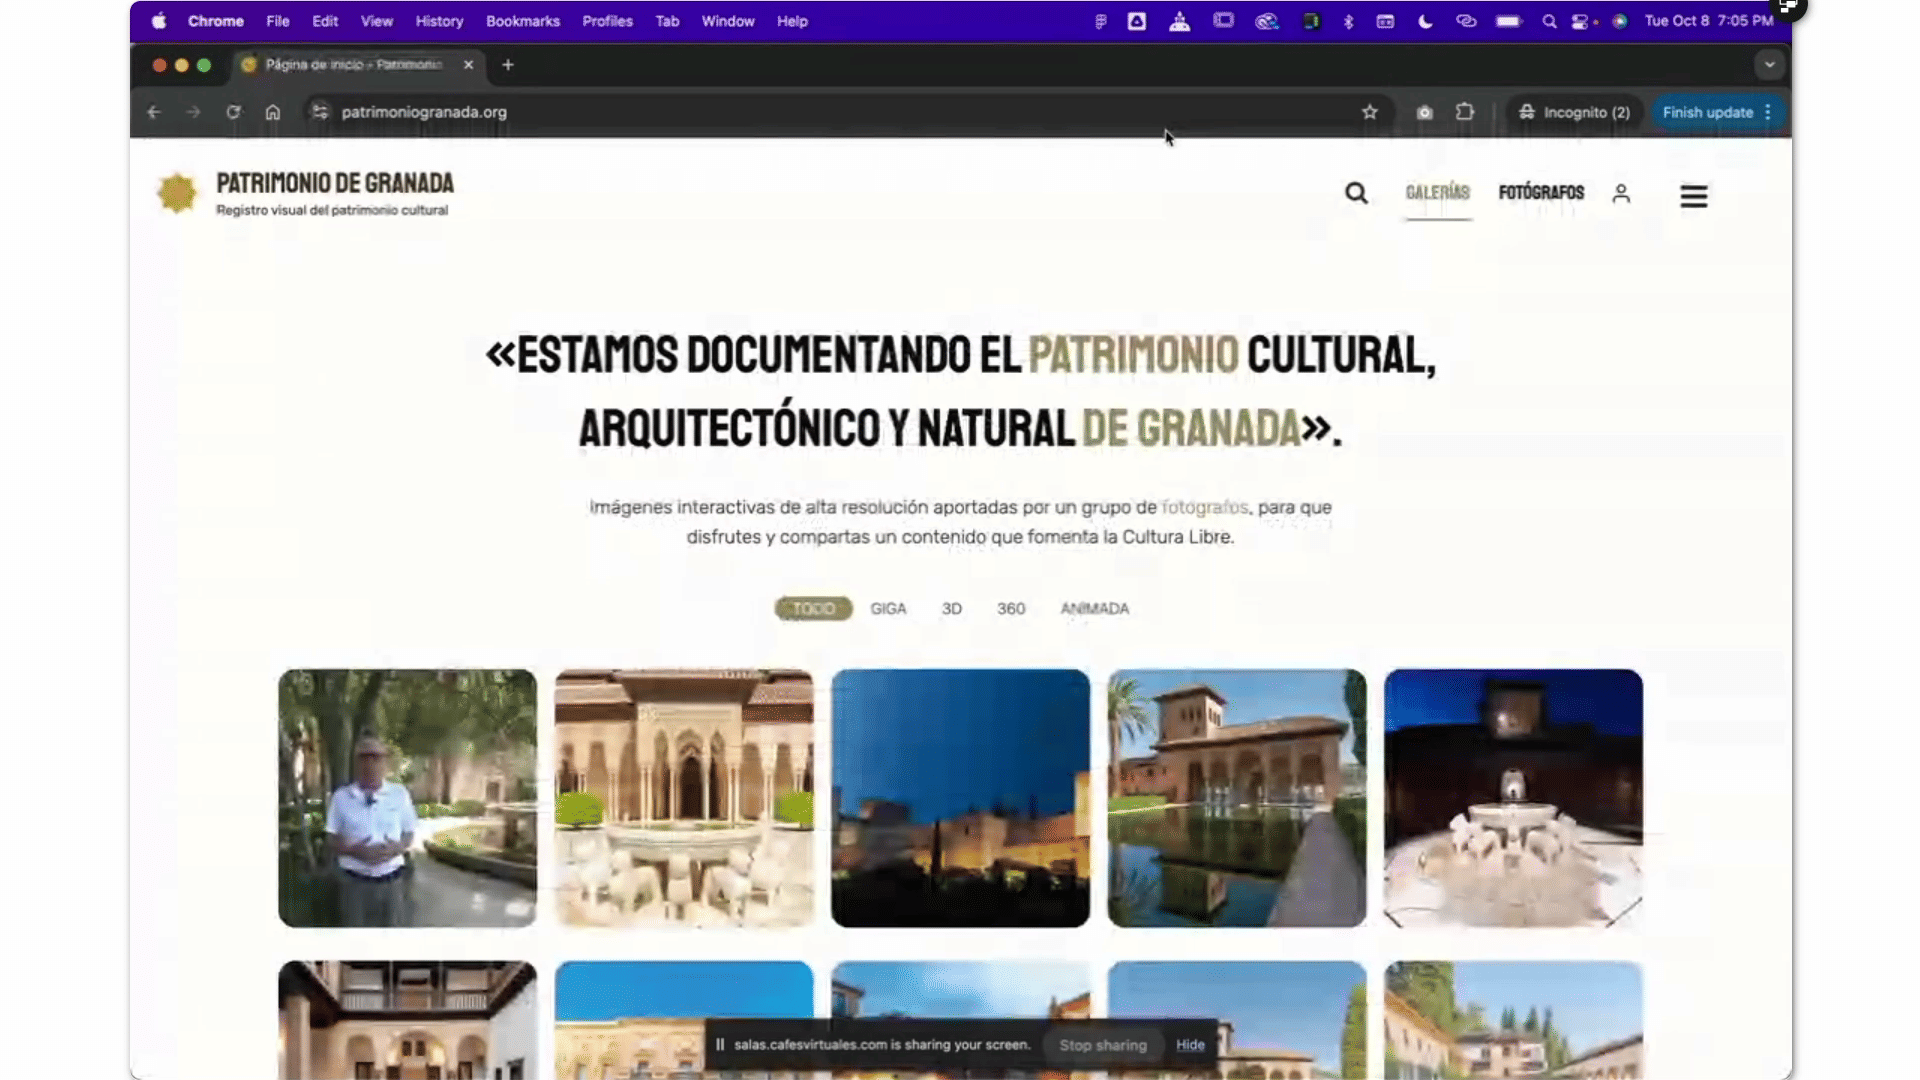Toggle Do Not Disturb moon icon
The height and width of the screenshot is (1080, 1920).
[1425, 21]
